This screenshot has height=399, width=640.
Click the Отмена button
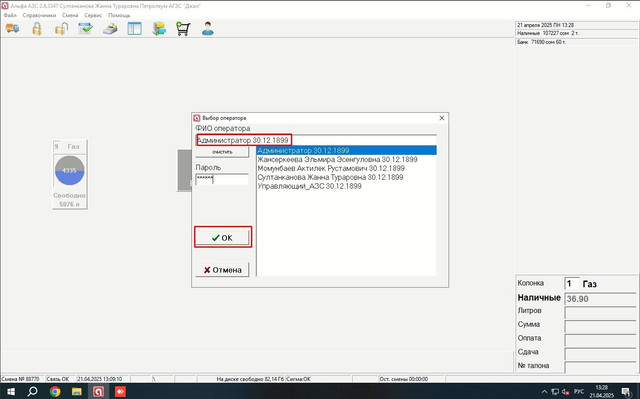[222, 270]
